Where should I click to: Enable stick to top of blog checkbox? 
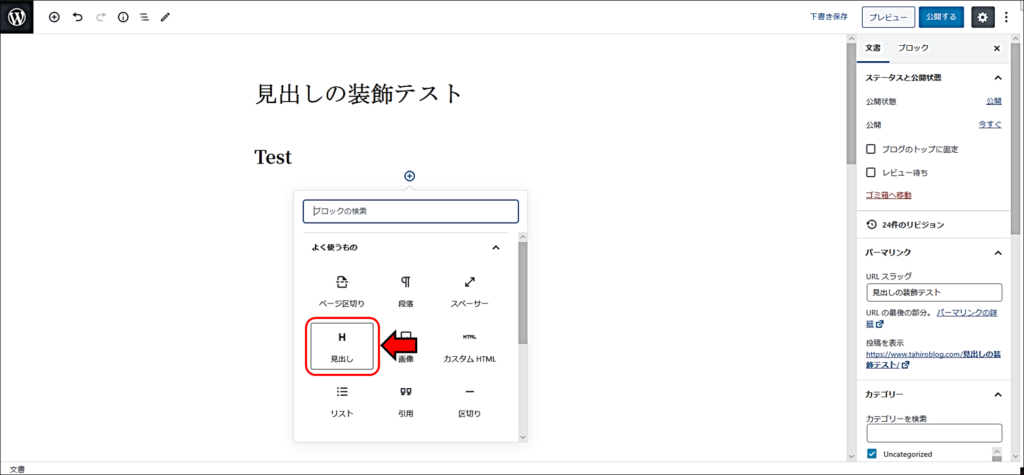coord(871,149)
